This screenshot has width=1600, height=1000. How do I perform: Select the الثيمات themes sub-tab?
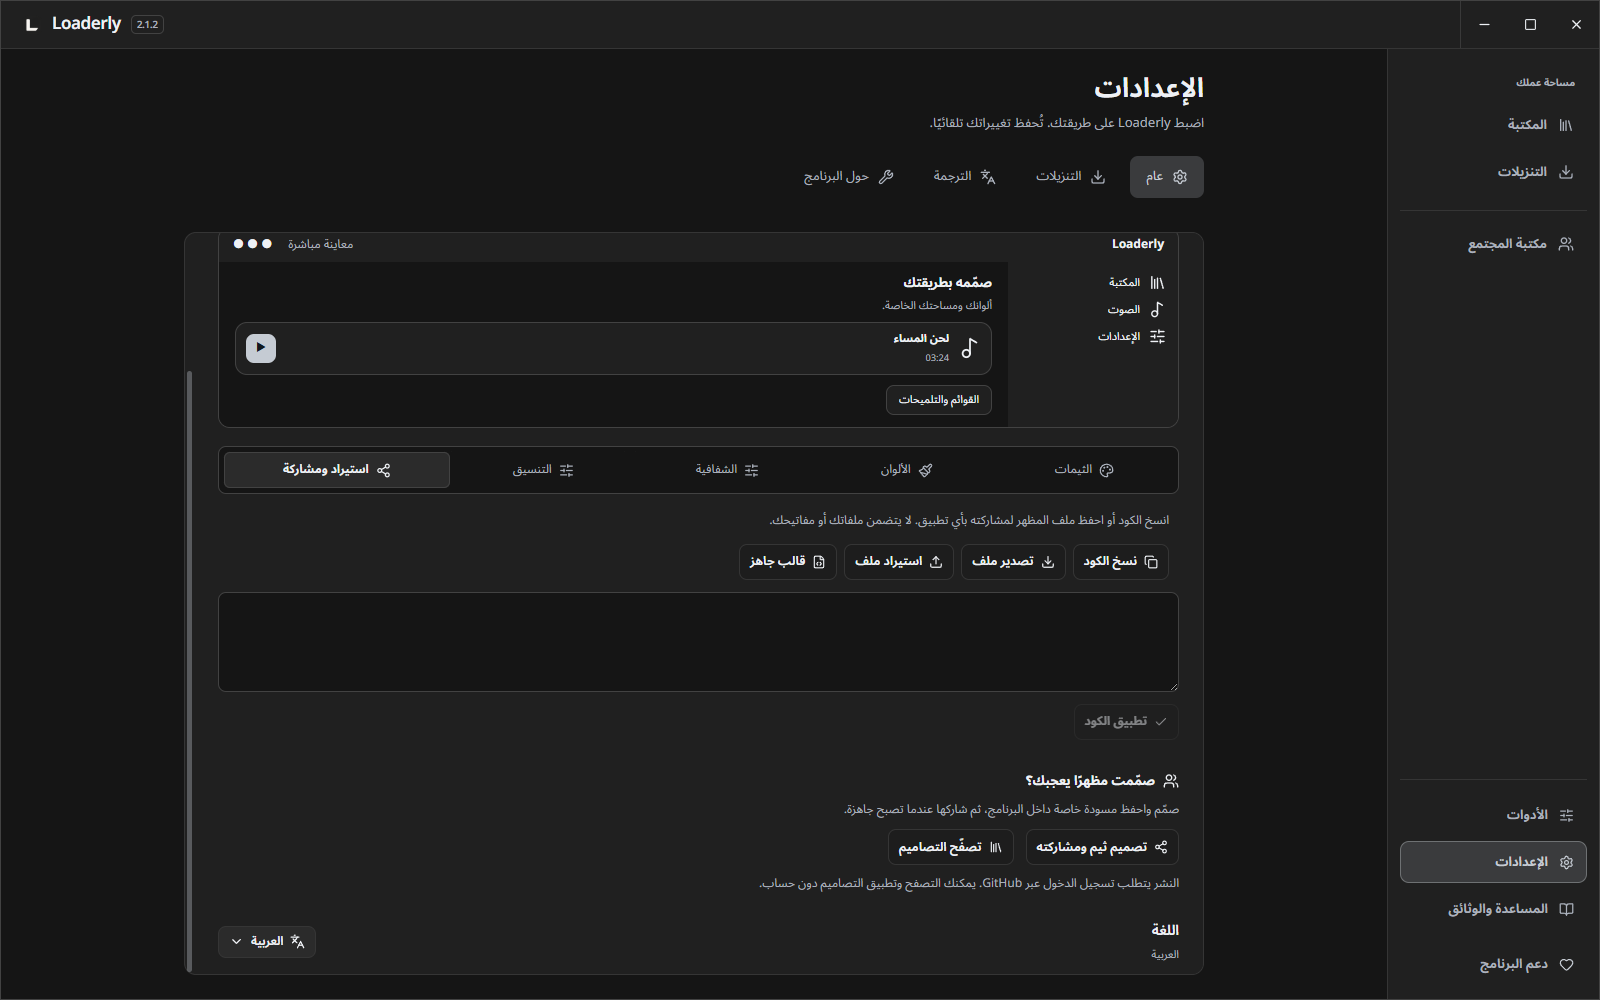click(x=1084, y=470)
